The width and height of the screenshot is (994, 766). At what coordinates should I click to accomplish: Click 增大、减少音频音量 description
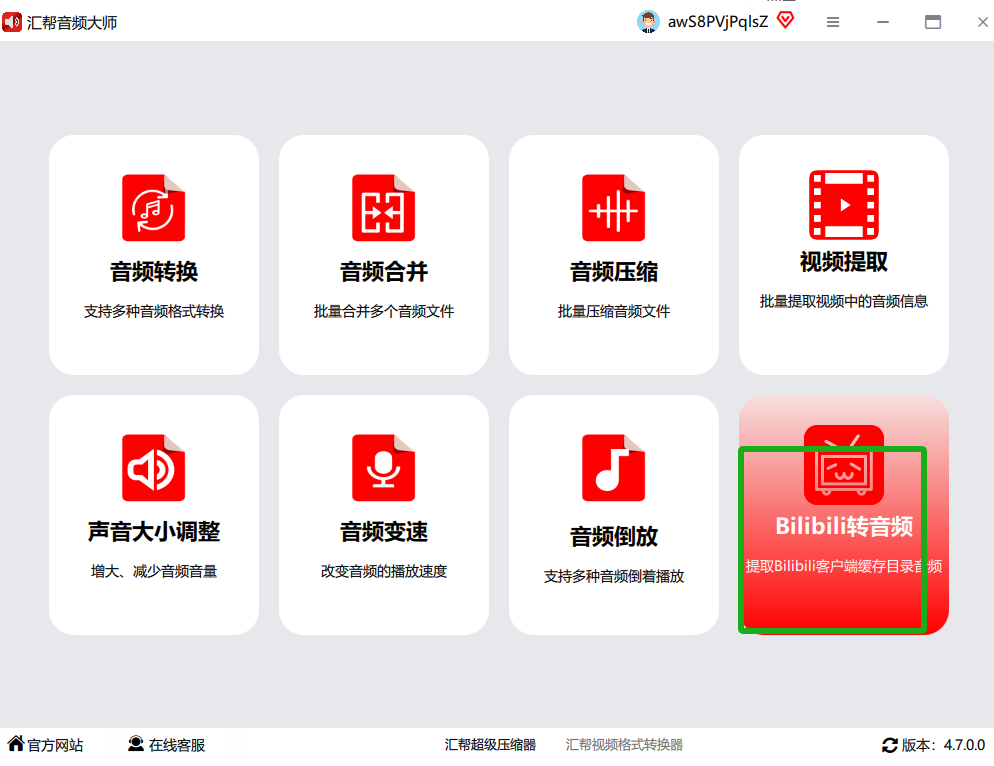(153, 571)
